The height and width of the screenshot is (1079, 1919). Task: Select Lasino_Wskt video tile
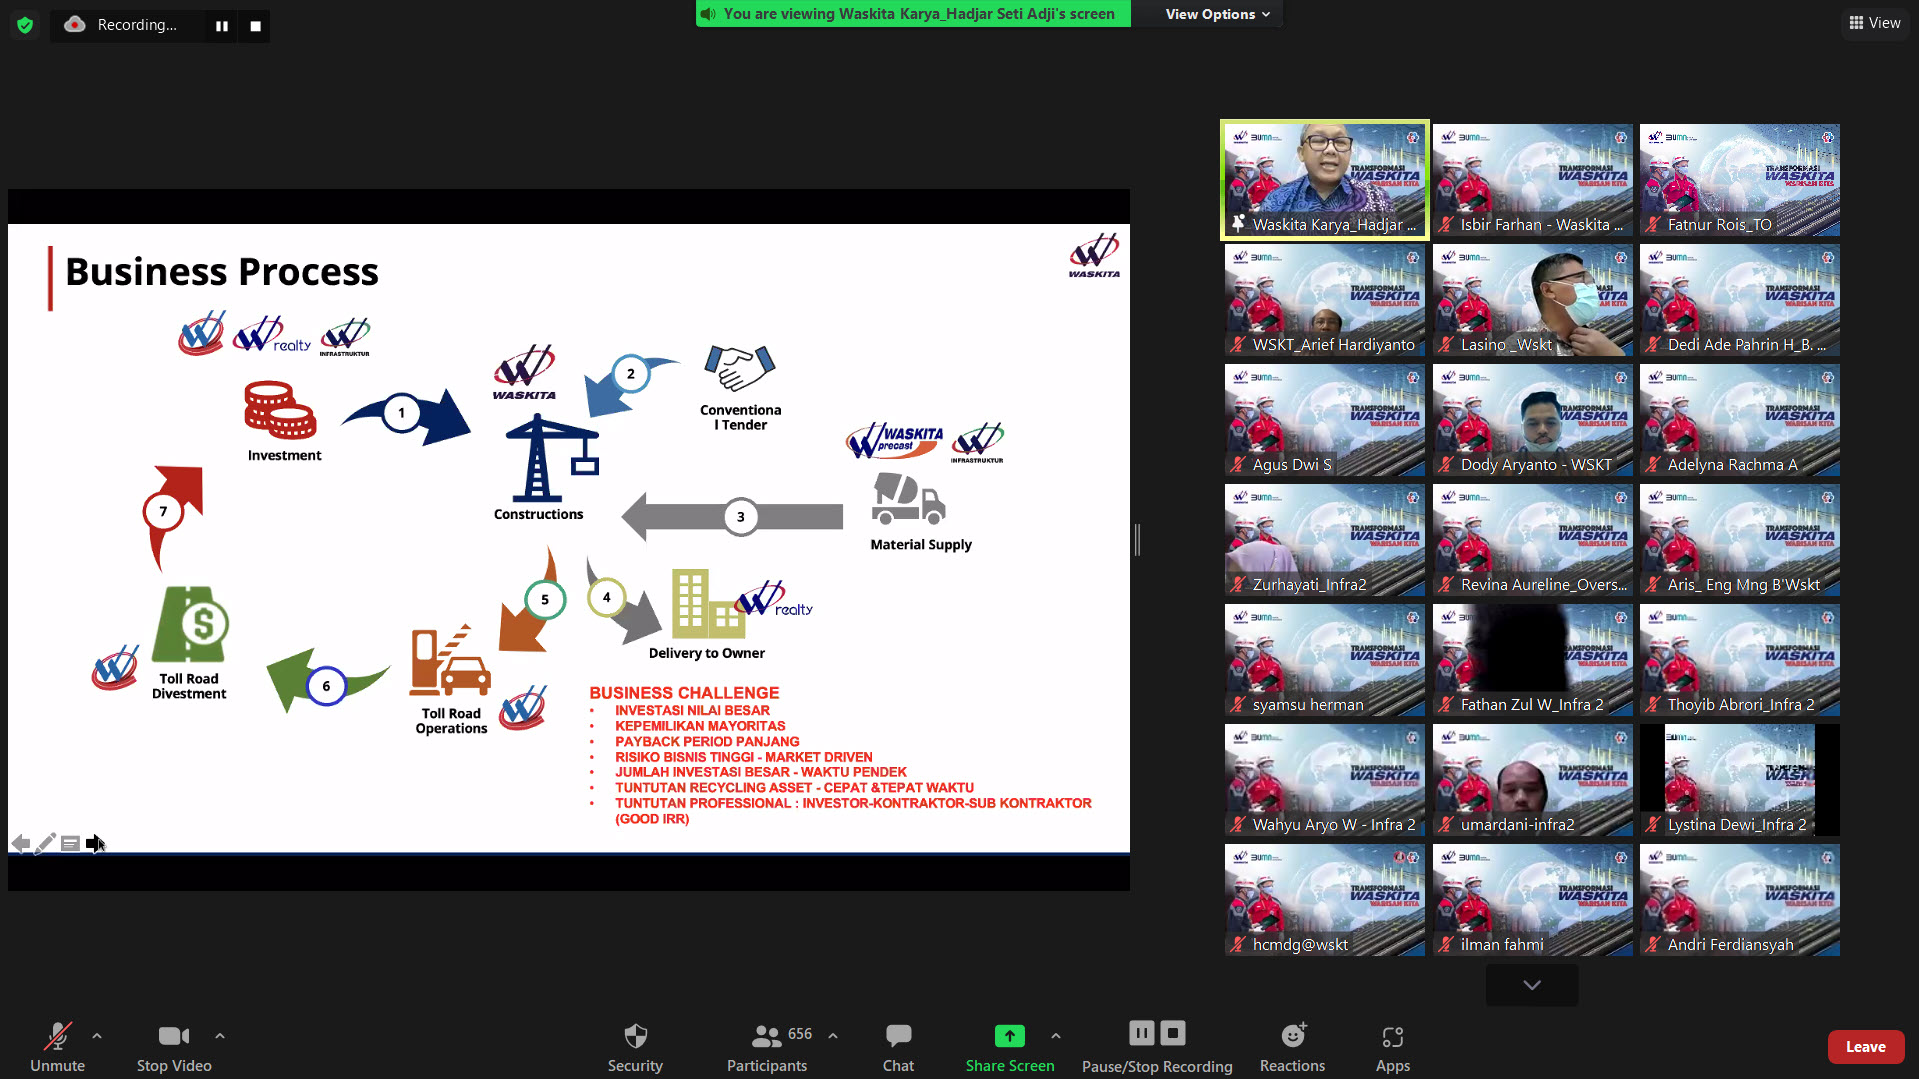1532,300
